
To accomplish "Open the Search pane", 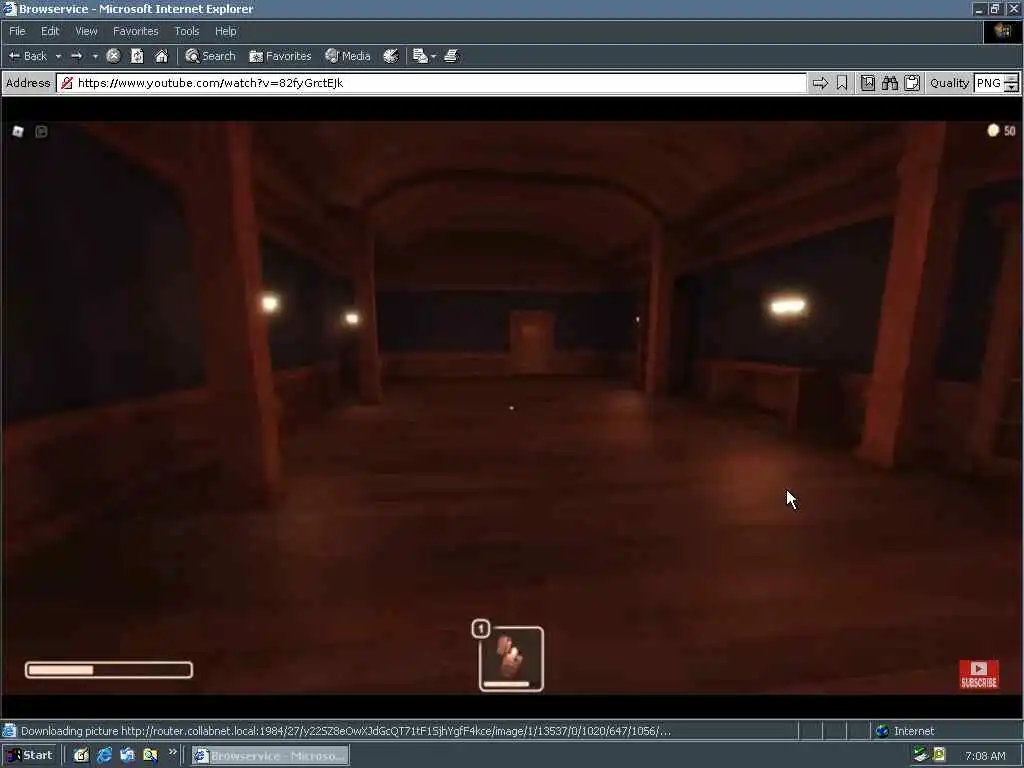I will (210, 56).
